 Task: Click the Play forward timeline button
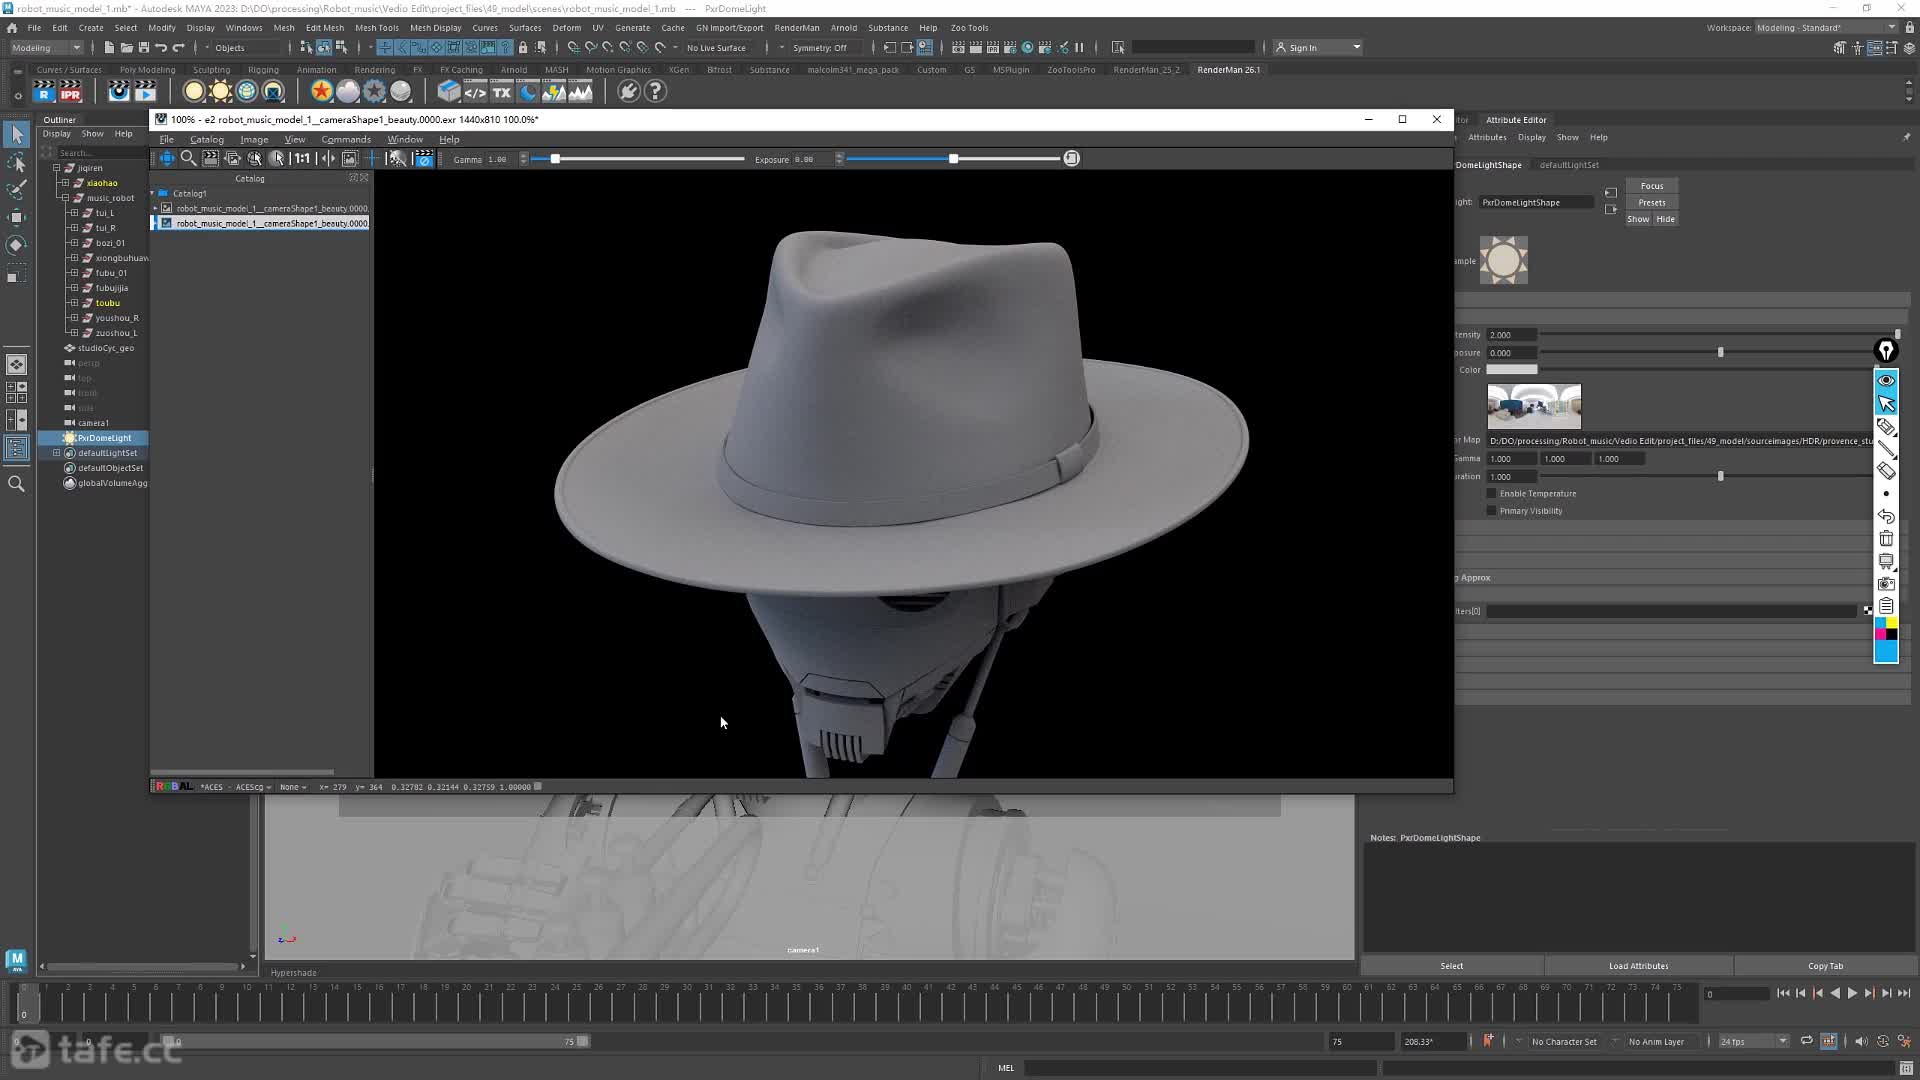1852,993
